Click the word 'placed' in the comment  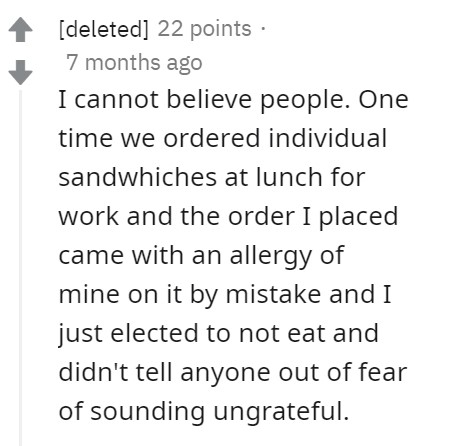[x=359, y=217]
